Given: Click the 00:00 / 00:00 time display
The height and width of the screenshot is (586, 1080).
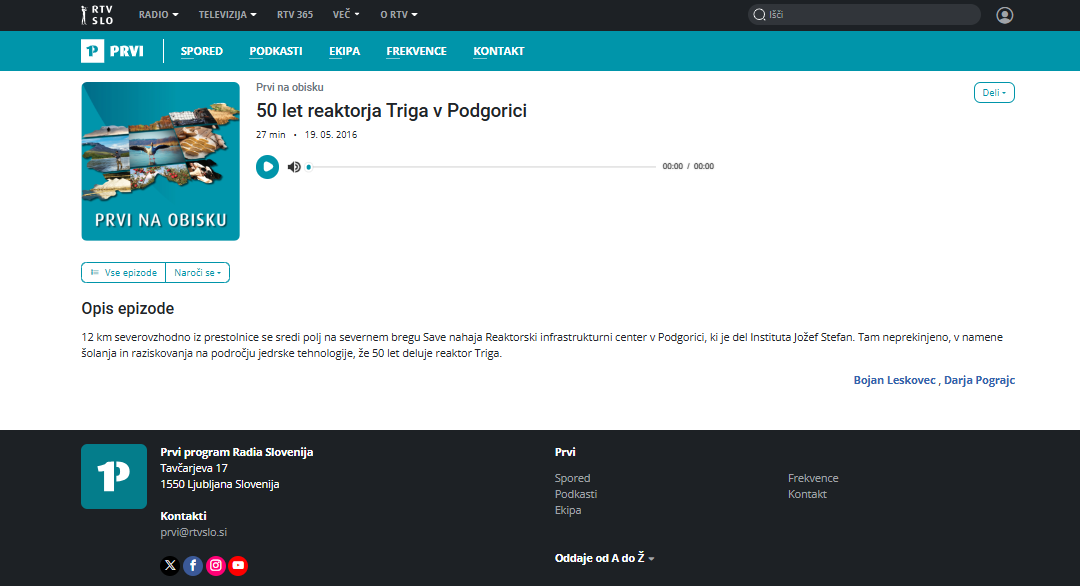Looking at the screenshot, I should tap(688, 167).
